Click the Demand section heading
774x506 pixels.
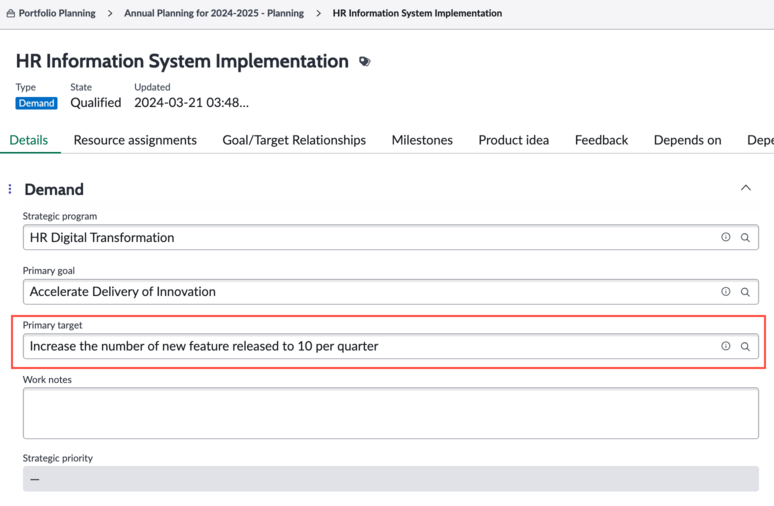(54, 190)
